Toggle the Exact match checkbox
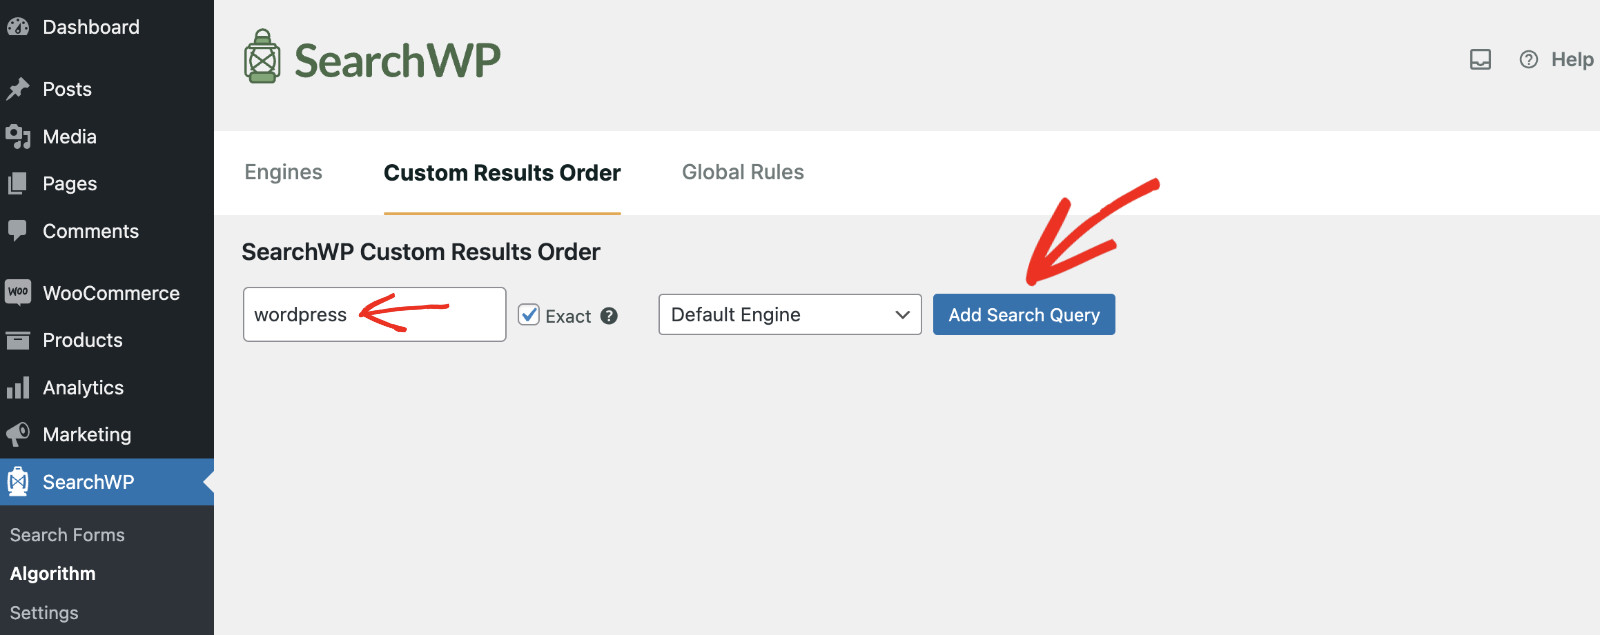Image resolution: width=1600 pixels, height=635 pixels. [x=529, y=315]
